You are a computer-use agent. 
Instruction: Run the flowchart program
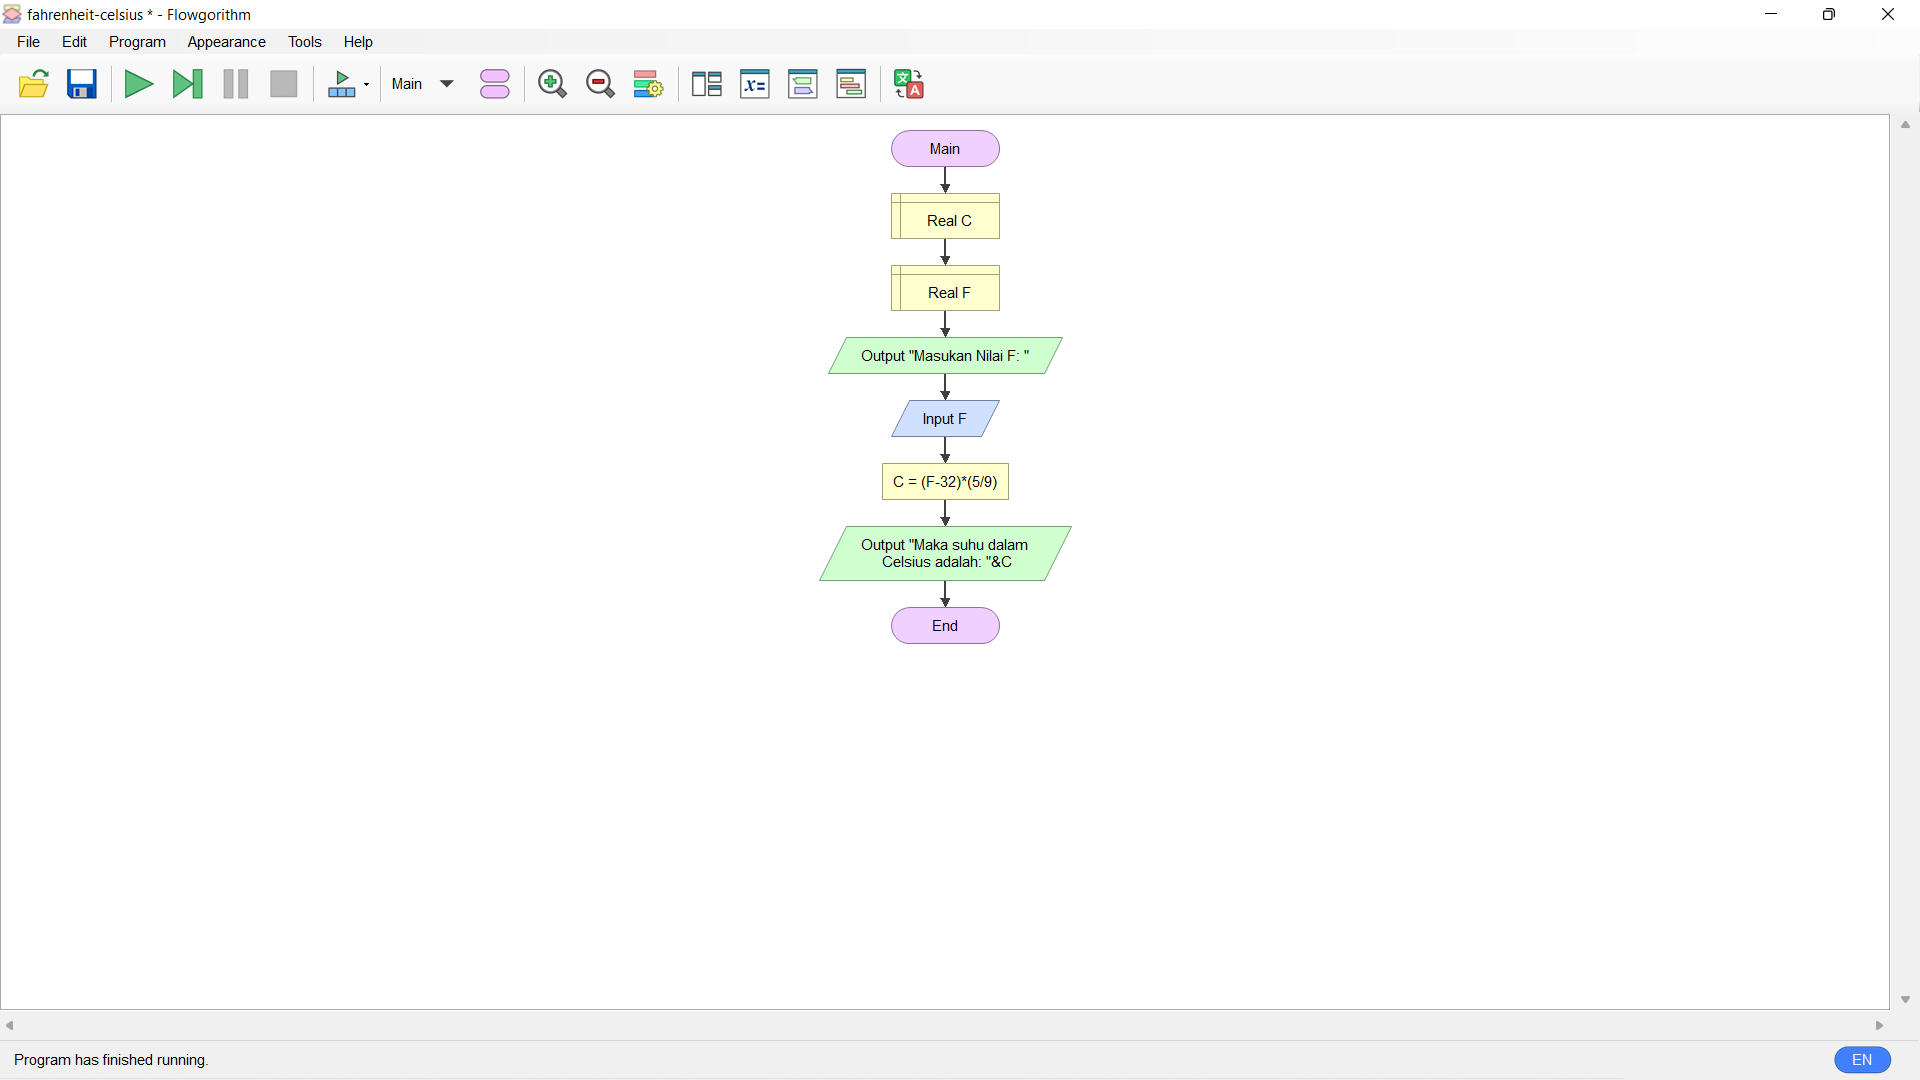(138, 84)
